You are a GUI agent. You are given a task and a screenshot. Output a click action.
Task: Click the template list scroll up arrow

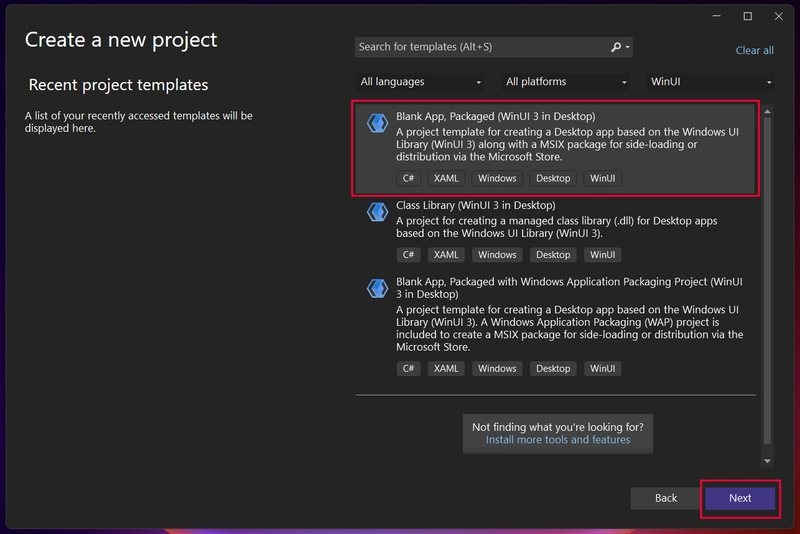click(767, 112)
